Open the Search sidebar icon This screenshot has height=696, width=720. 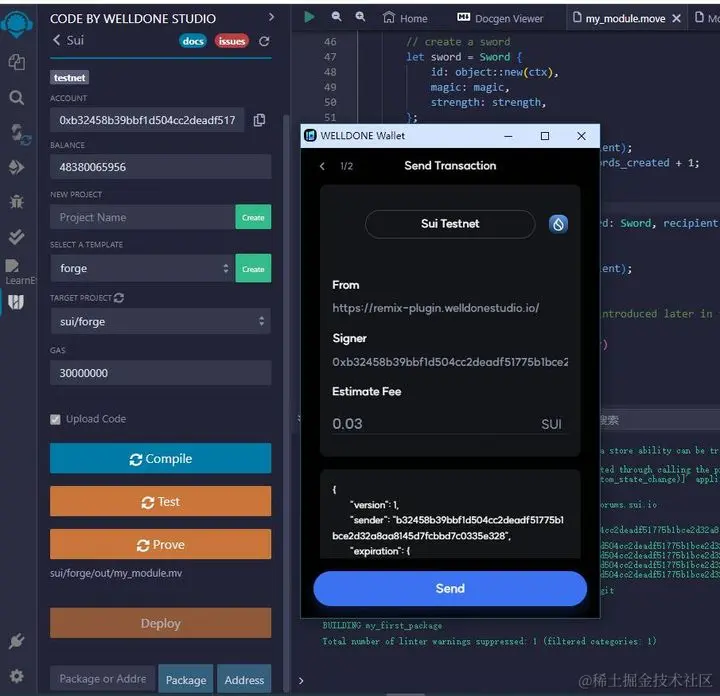coord(17,97)
